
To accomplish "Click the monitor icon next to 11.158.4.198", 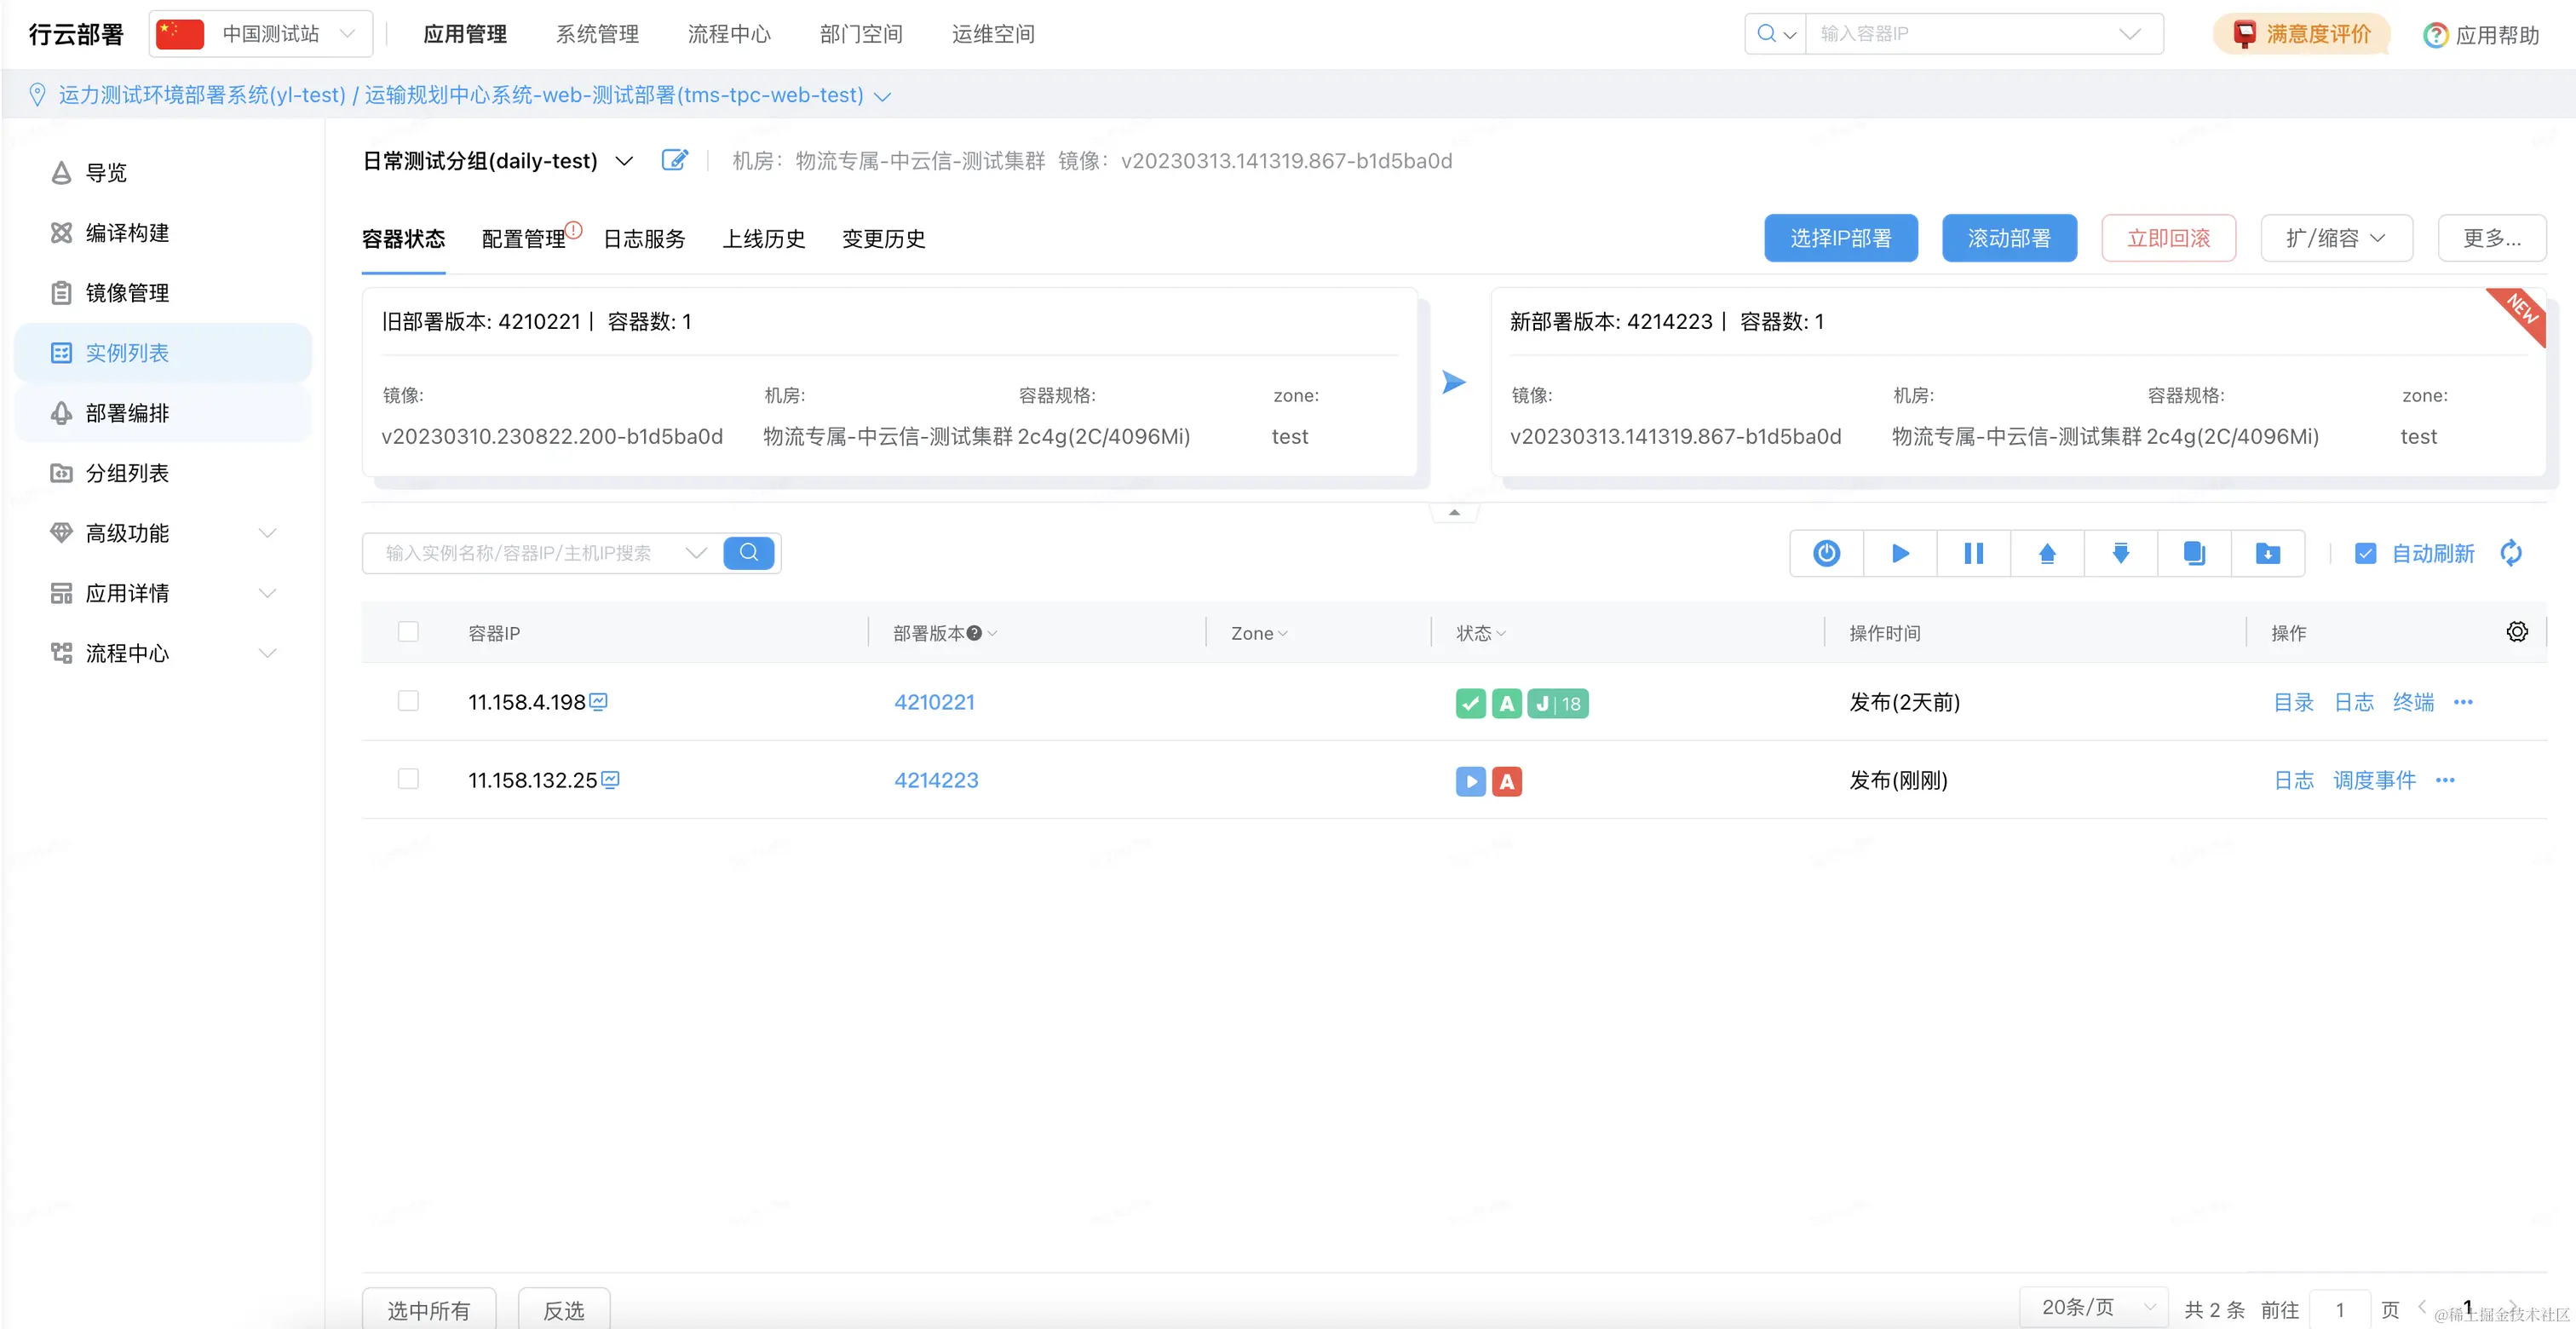I will tap(599, 702).
